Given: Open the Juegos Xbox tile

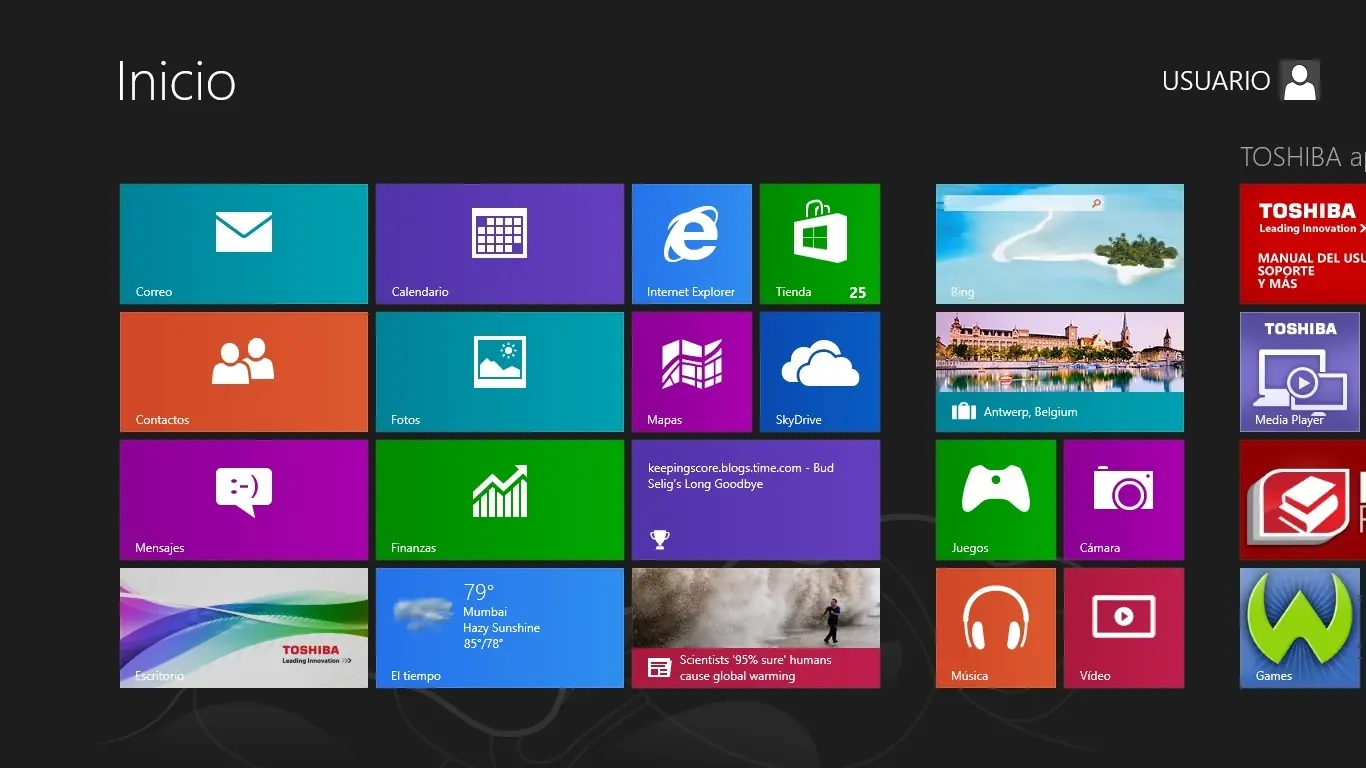Looking at the screenshot, I should 996,500.
